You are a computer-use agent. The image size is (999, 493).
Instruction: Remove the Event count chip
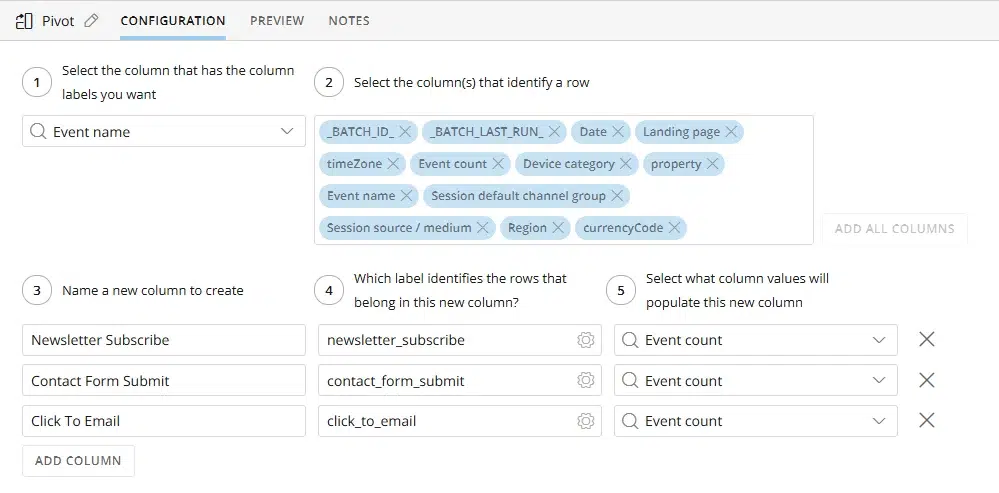coord(498,164)
